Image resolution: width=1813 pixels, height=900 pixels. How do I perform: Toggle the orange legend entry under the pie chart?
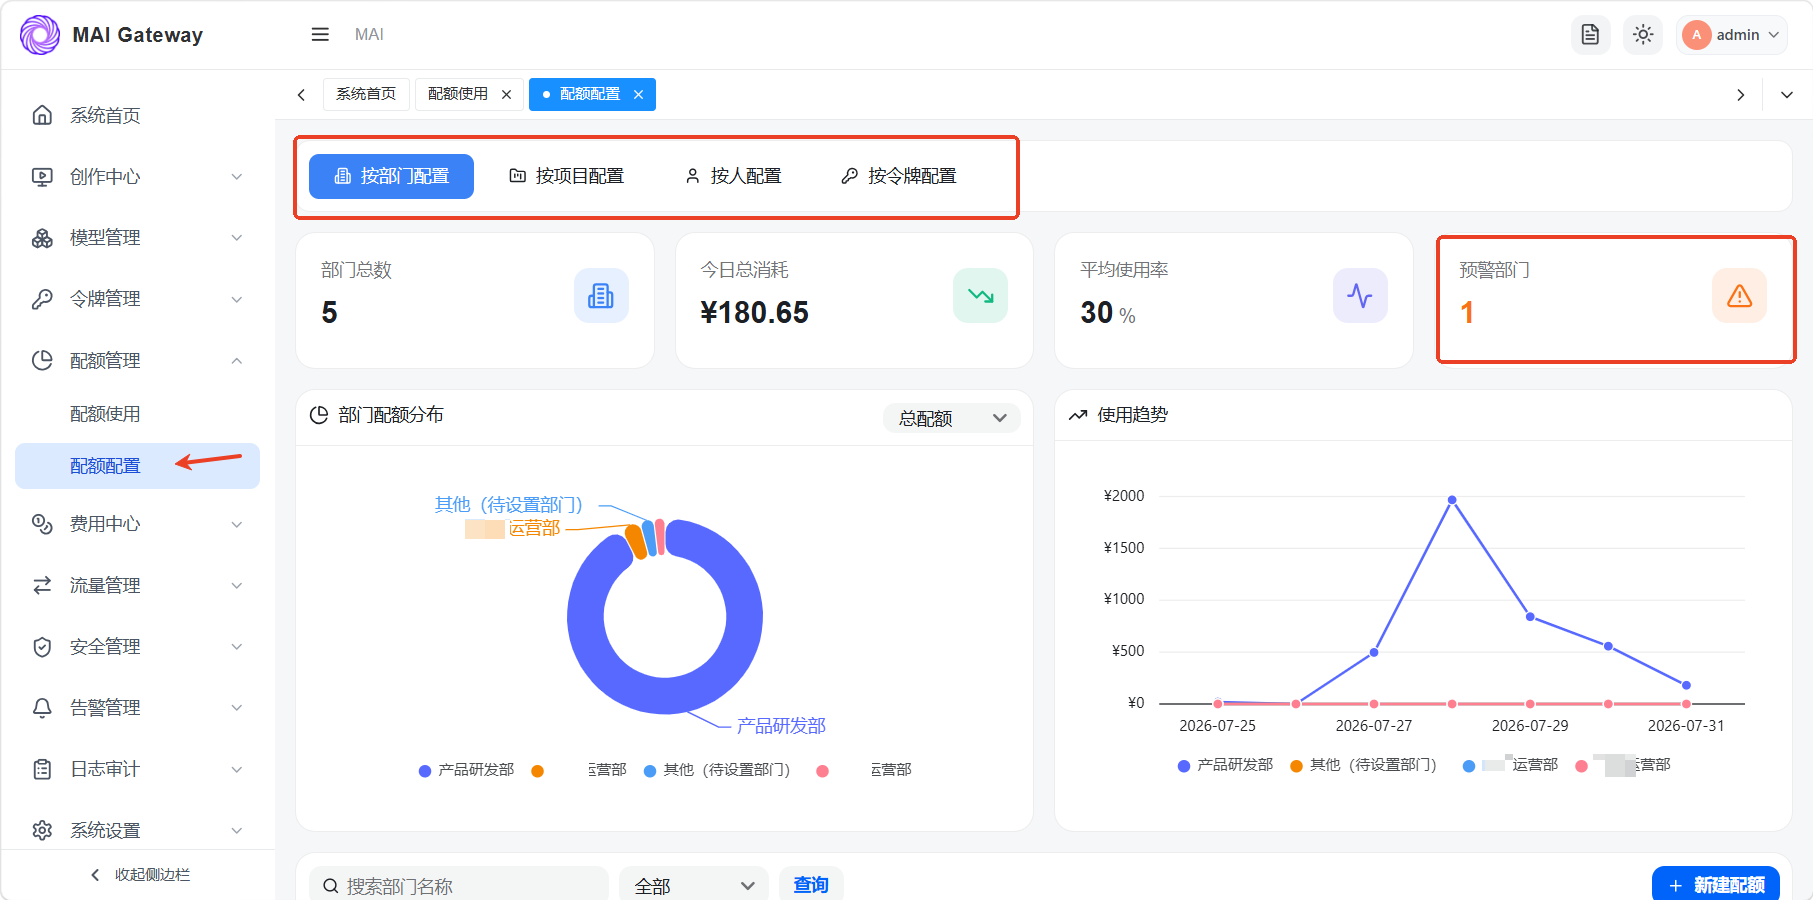click(579, 770)
